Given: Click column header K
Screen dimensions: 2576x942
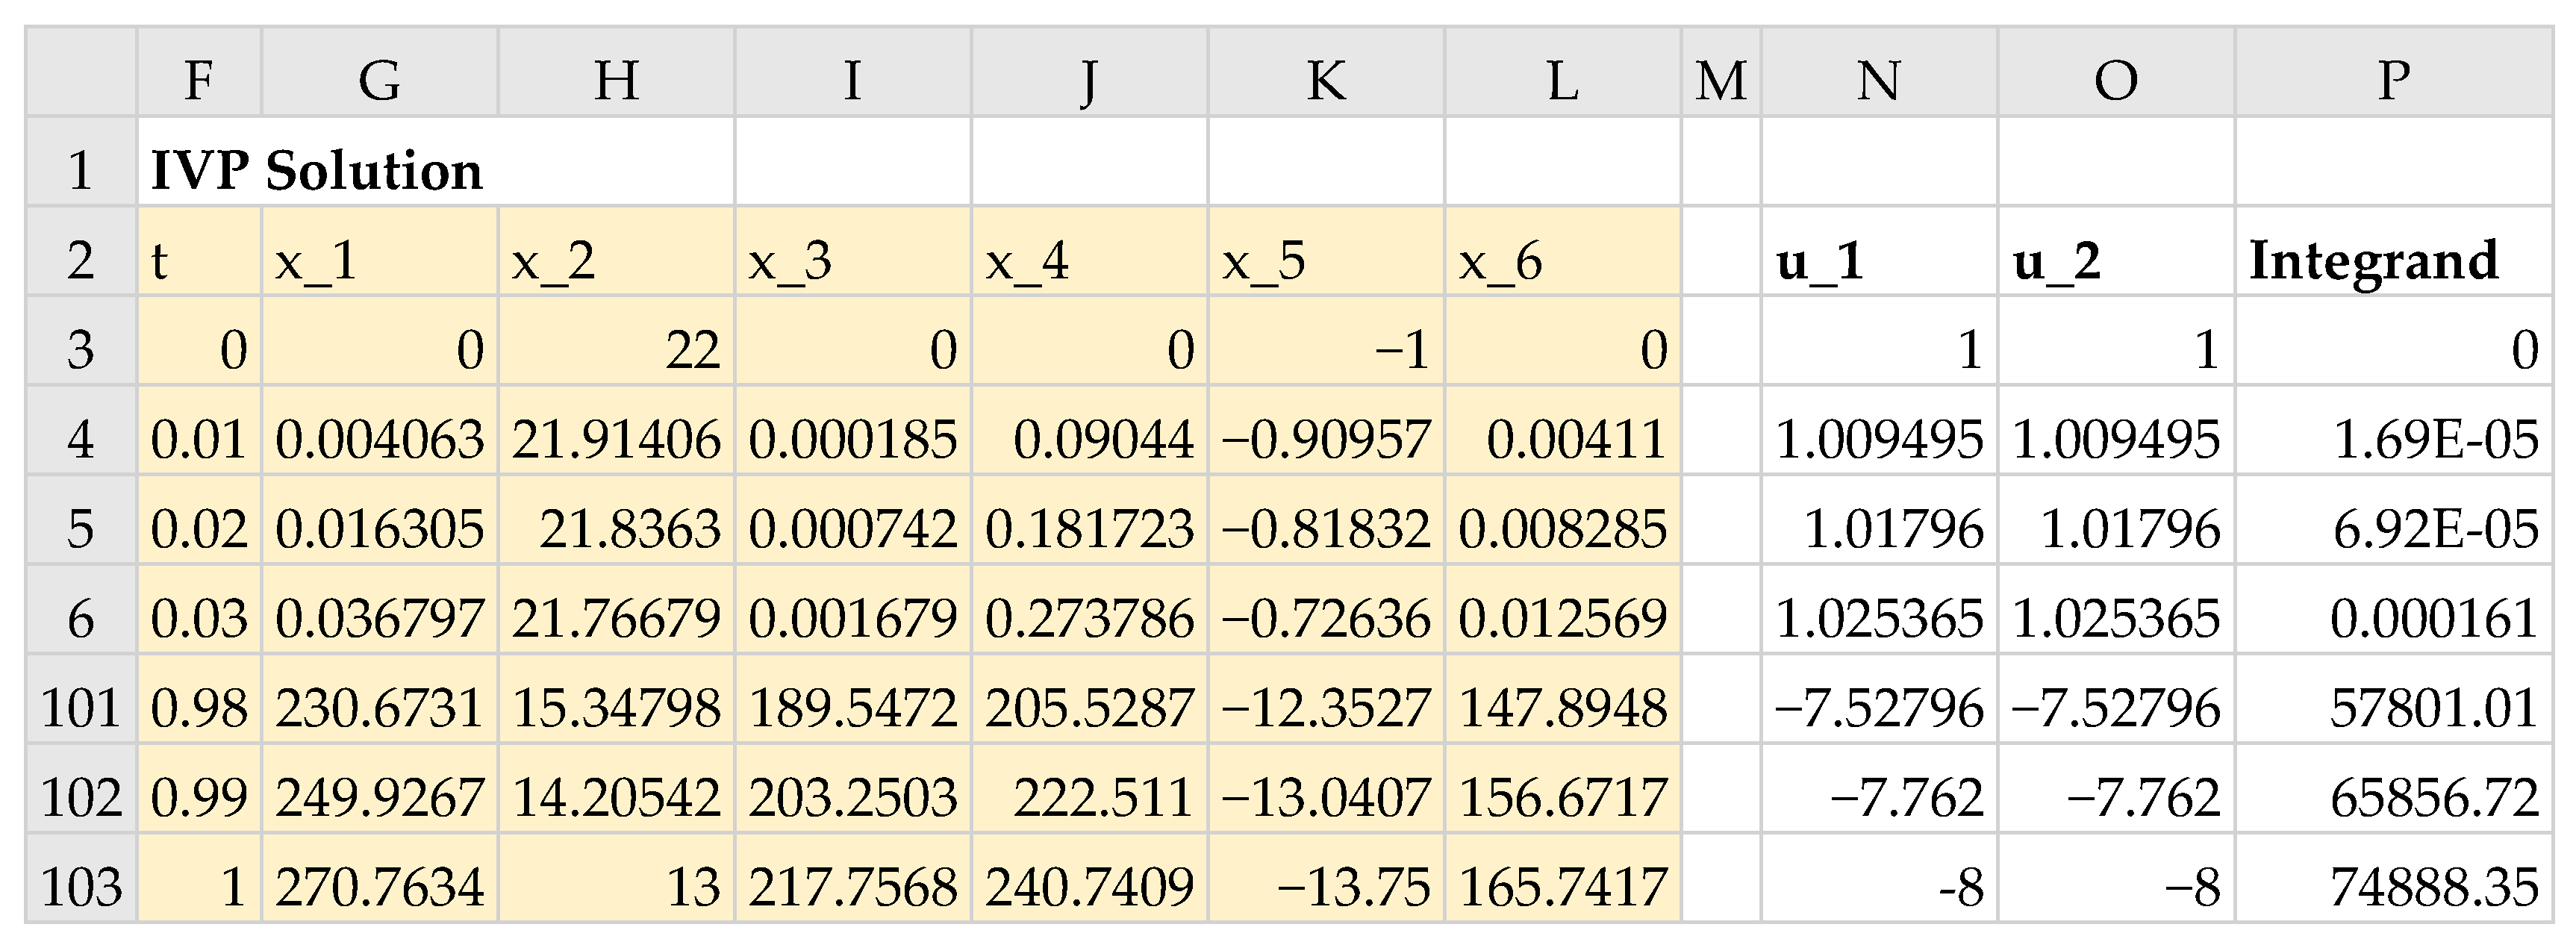Looking at the screenshot, I should tap(1325, 79).
